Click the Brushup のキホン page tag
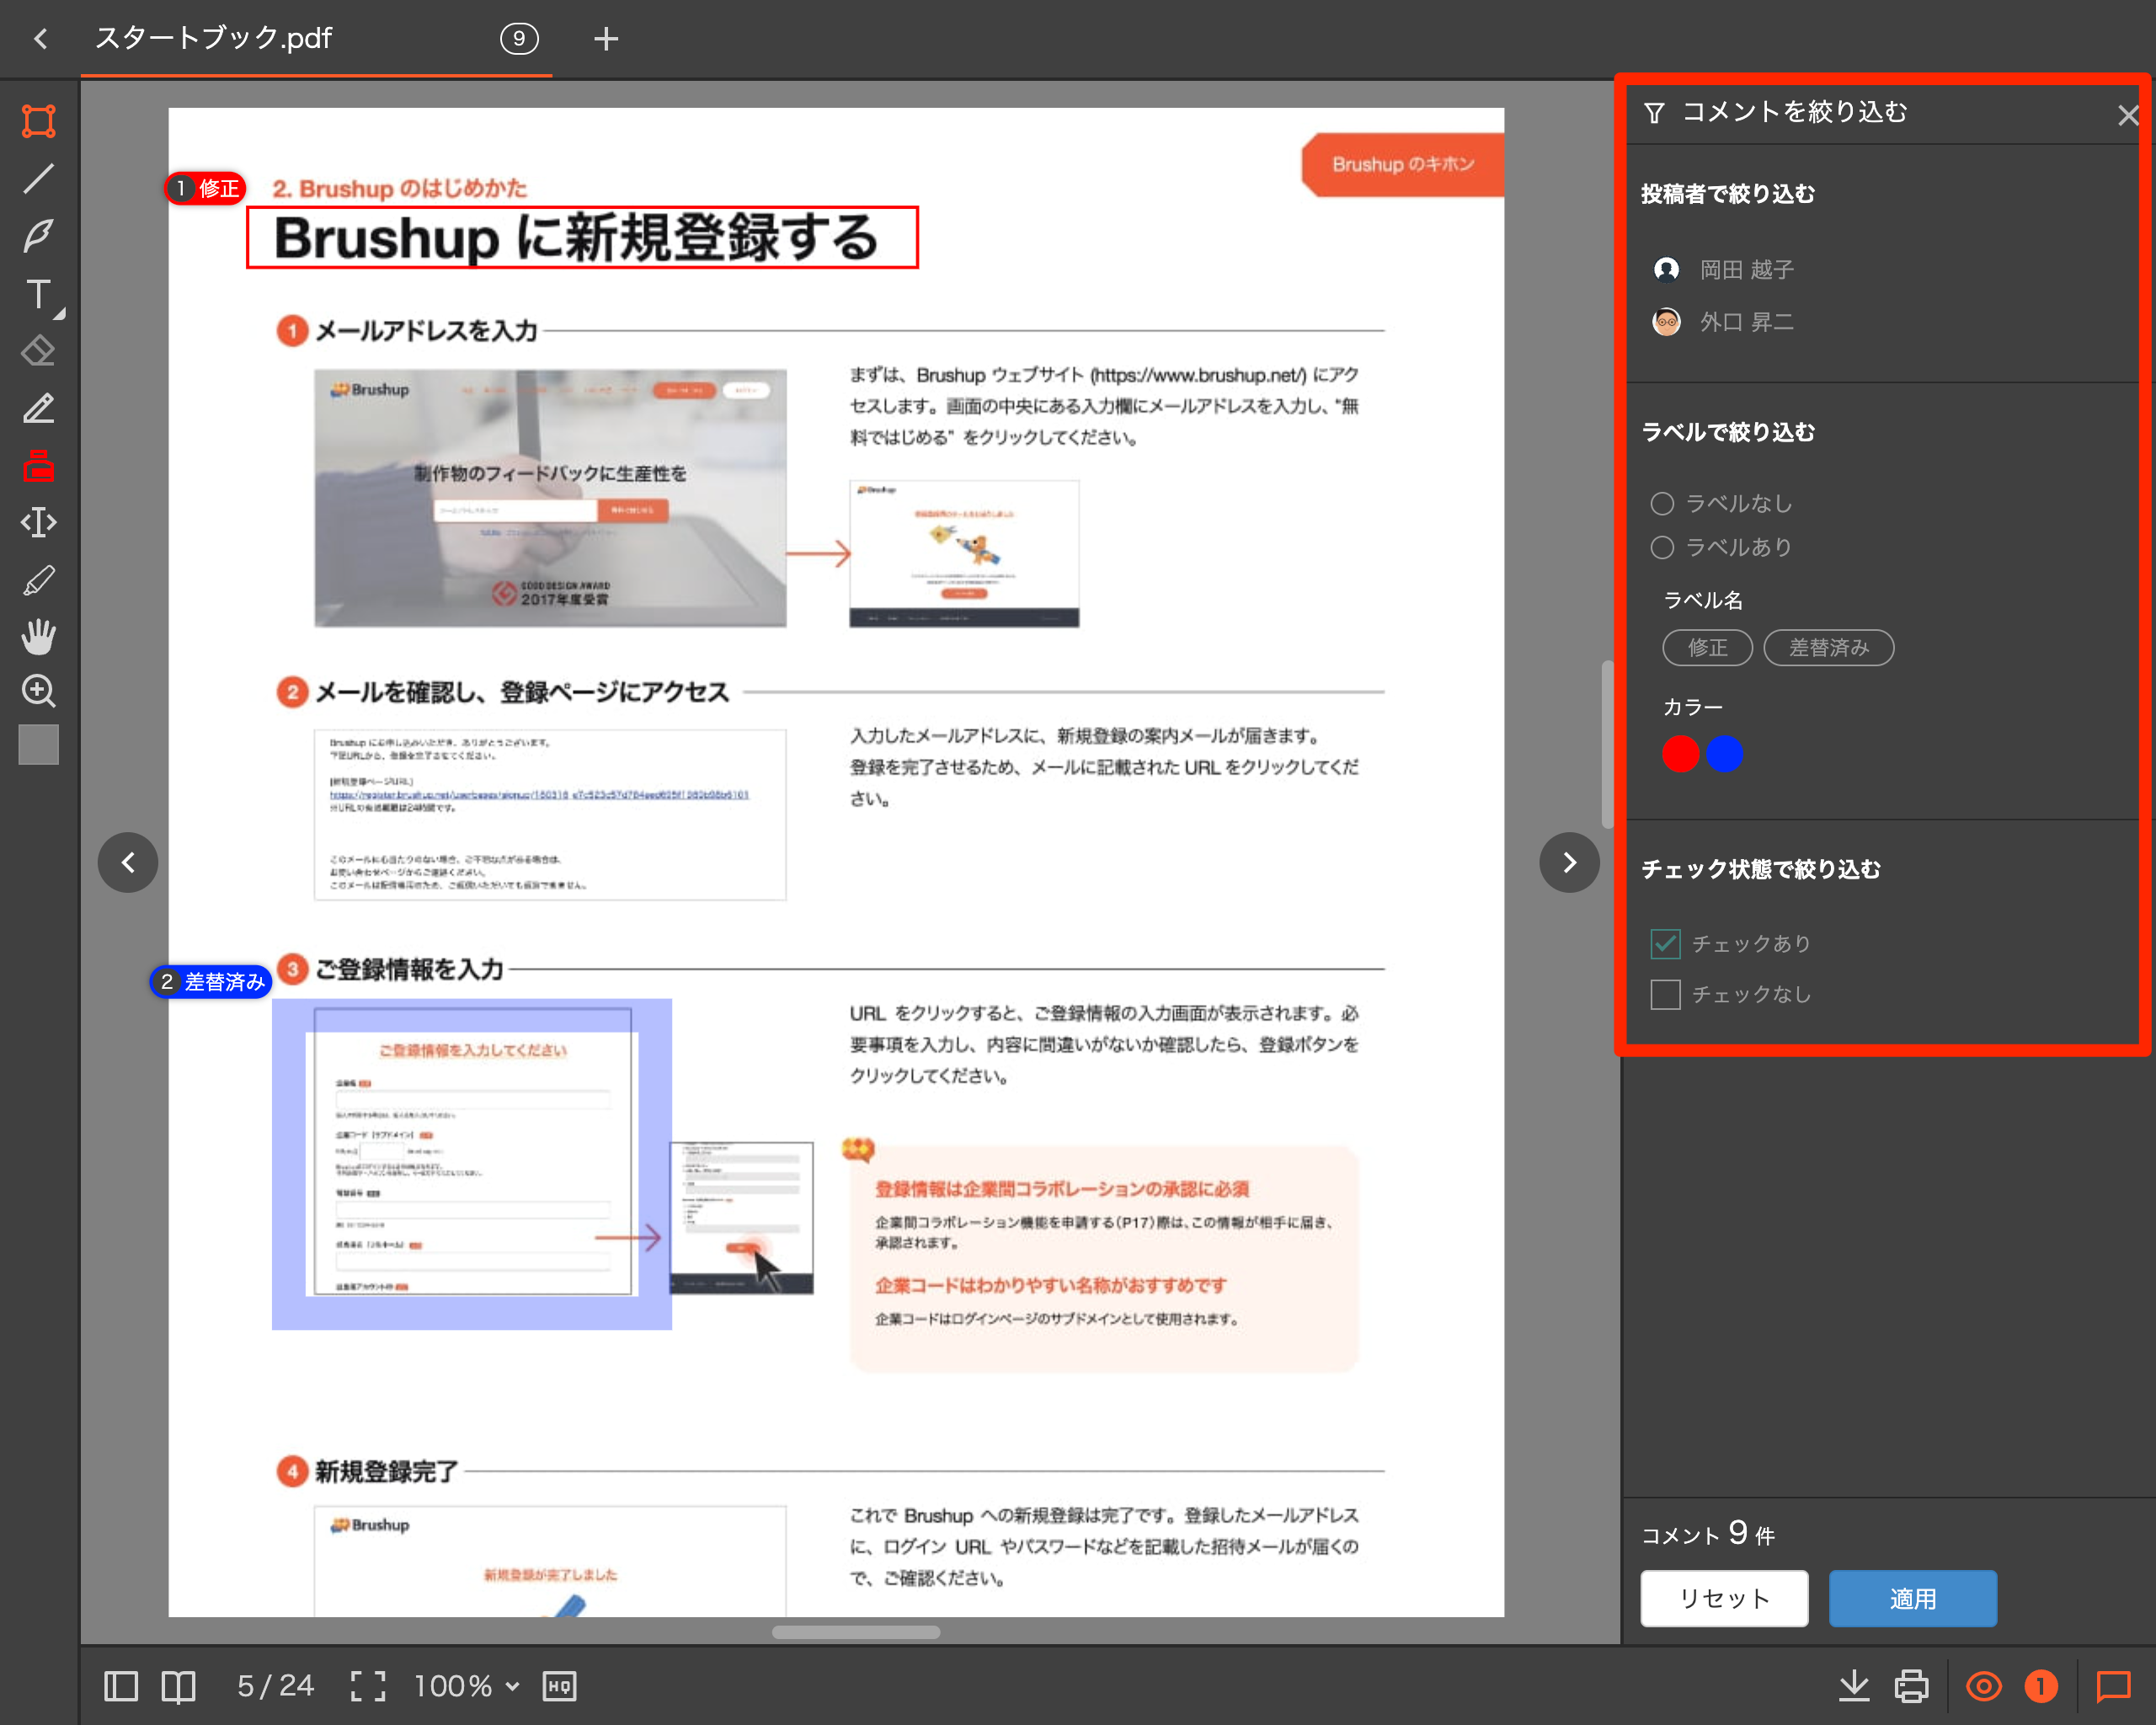Viewport: 2156px width, 1725px height. click(x=1402, y=164)
